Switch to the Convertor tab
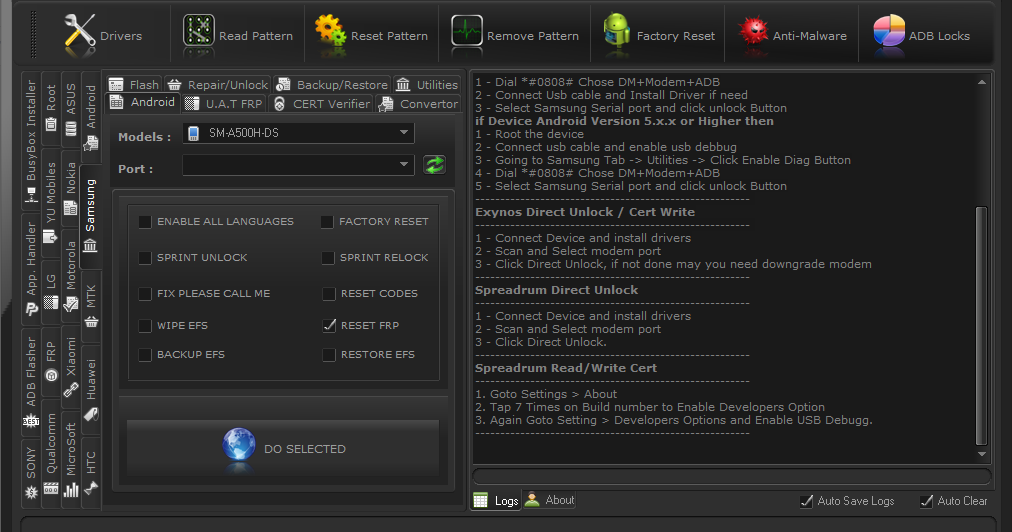The height and width of the screenshot is (532, 1012). (x=418, y=104)
